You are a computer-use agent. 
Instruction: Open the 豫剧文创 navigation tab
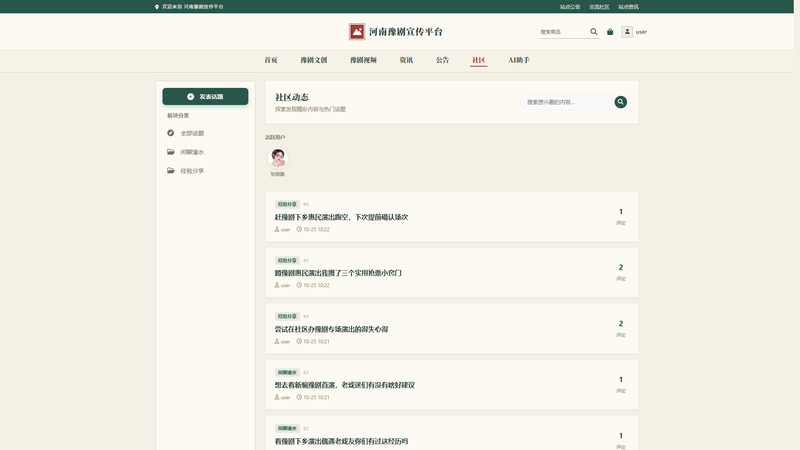point(313,60)
